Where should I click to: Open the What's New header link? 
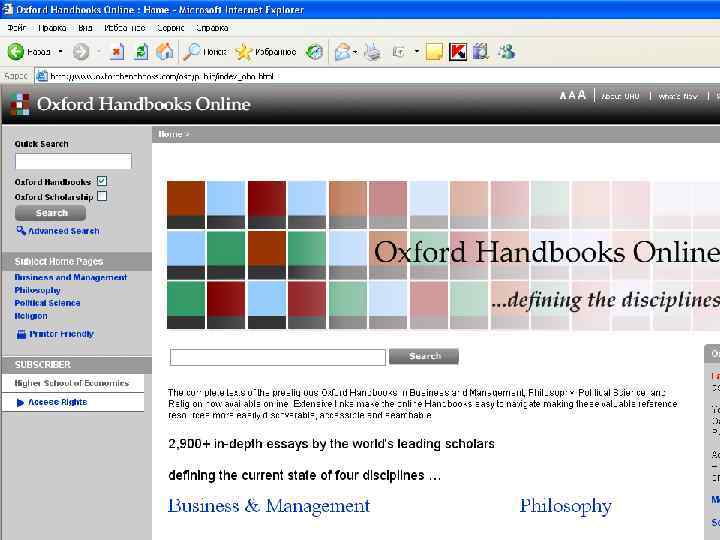(678, 96)
